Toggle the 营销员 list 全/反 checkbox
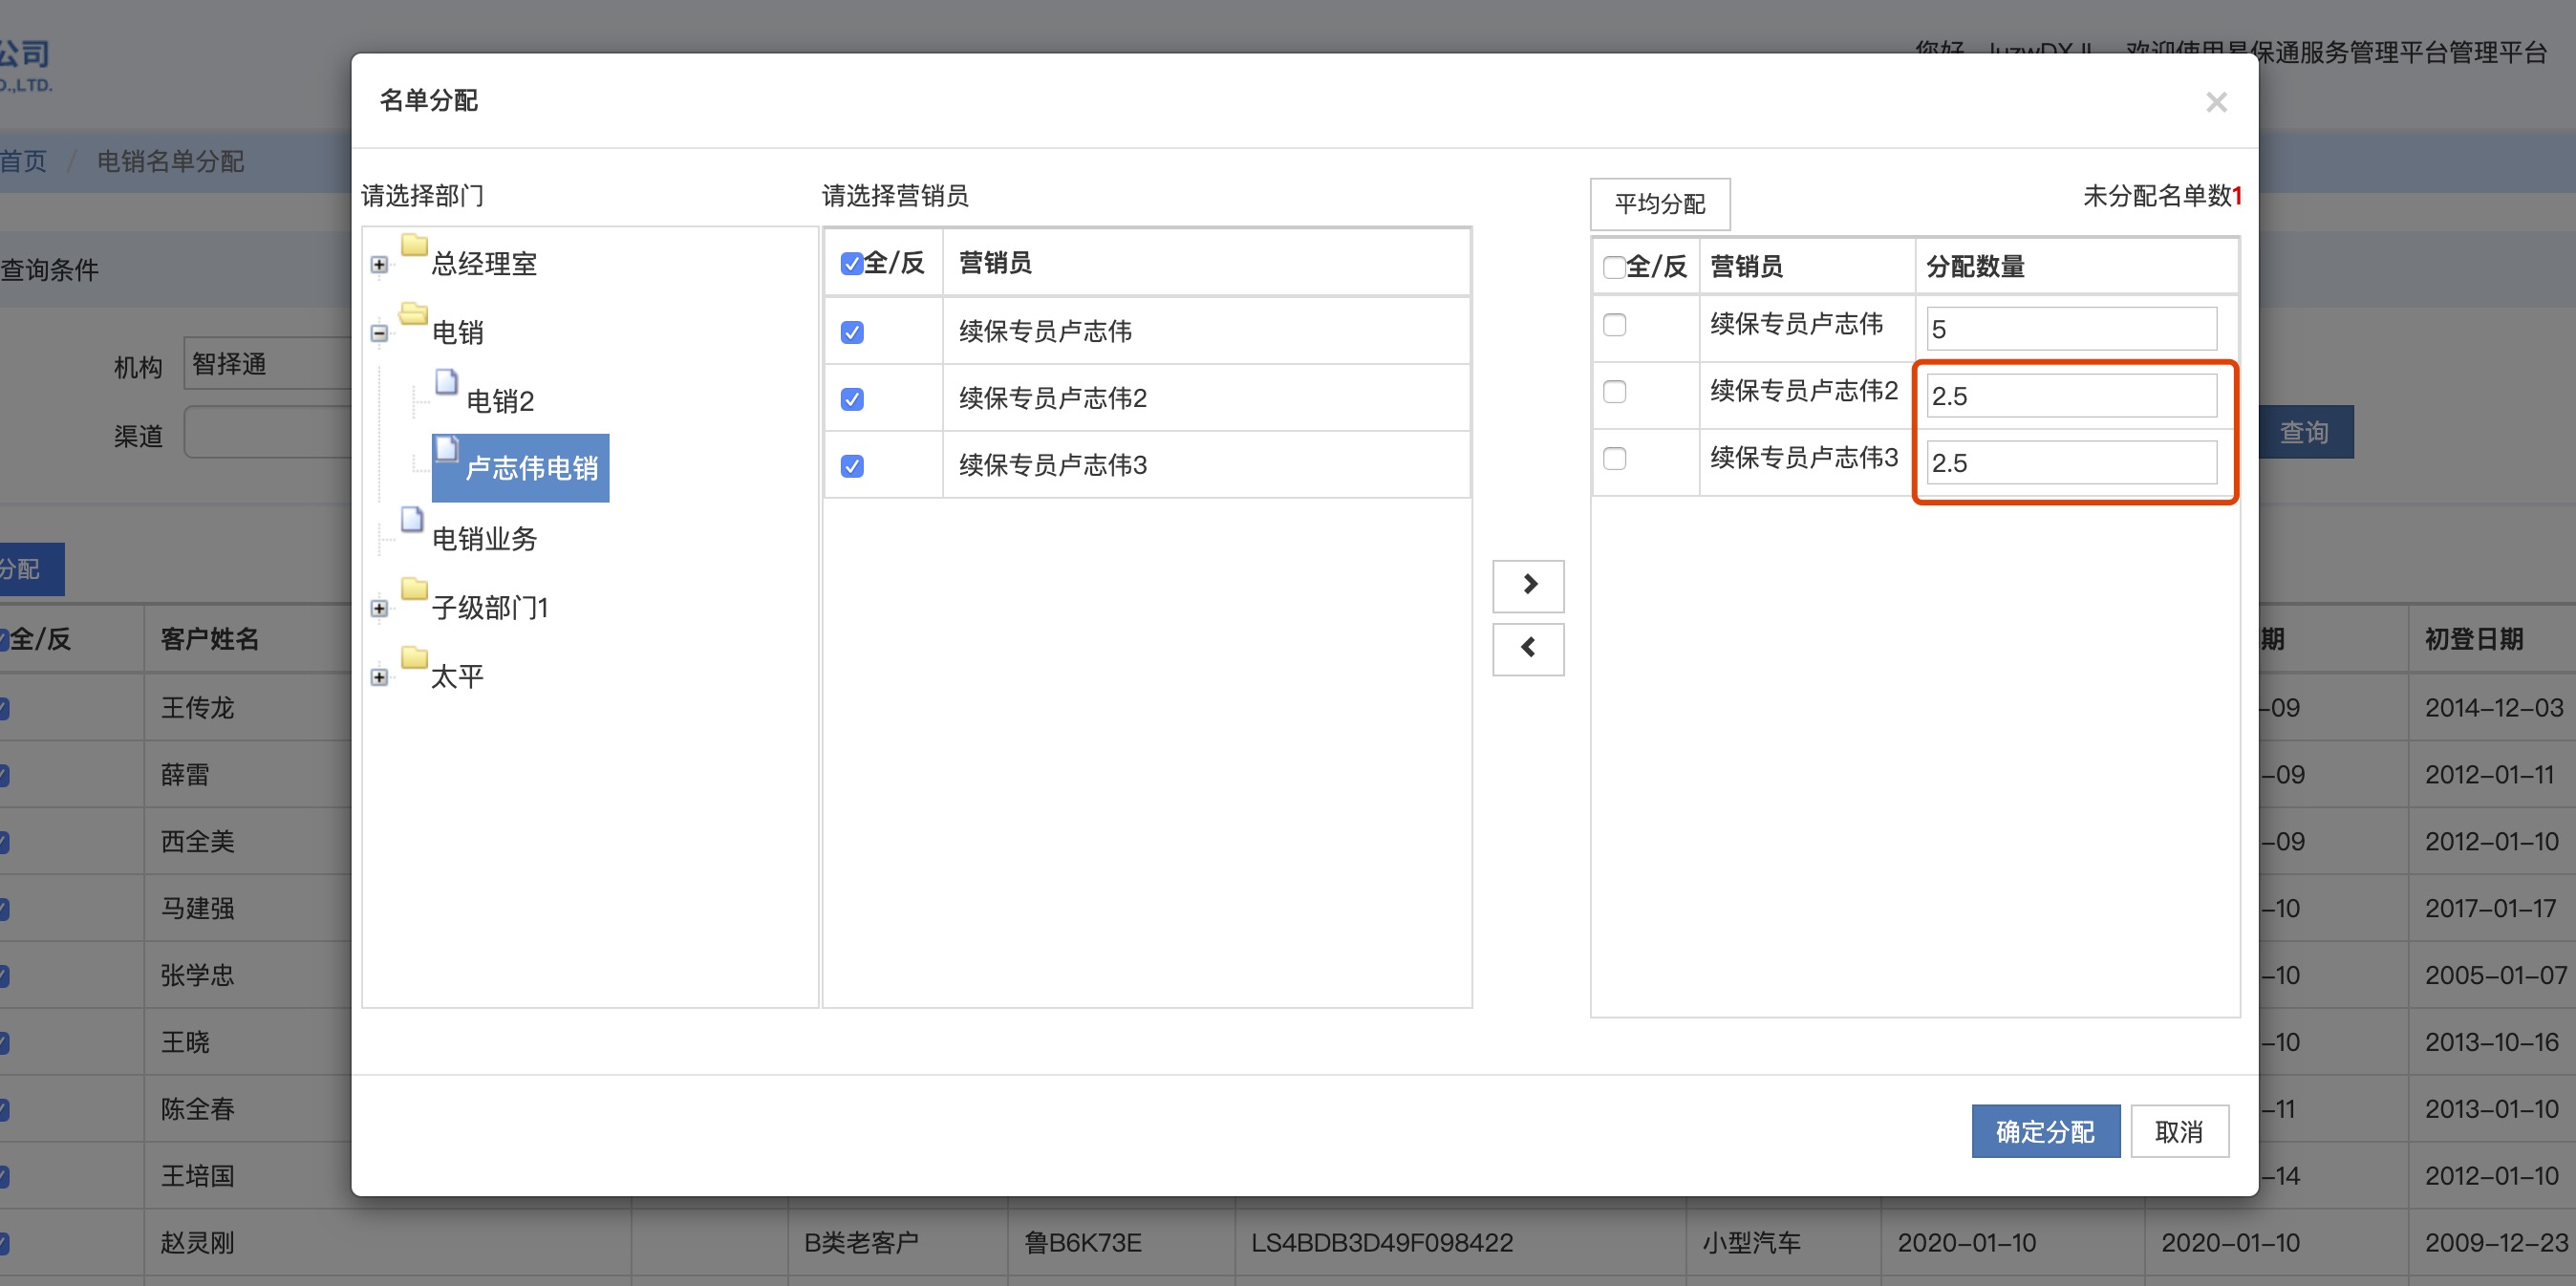The height and width of the screenshot is (1286, 2576). tap(852, 264)
